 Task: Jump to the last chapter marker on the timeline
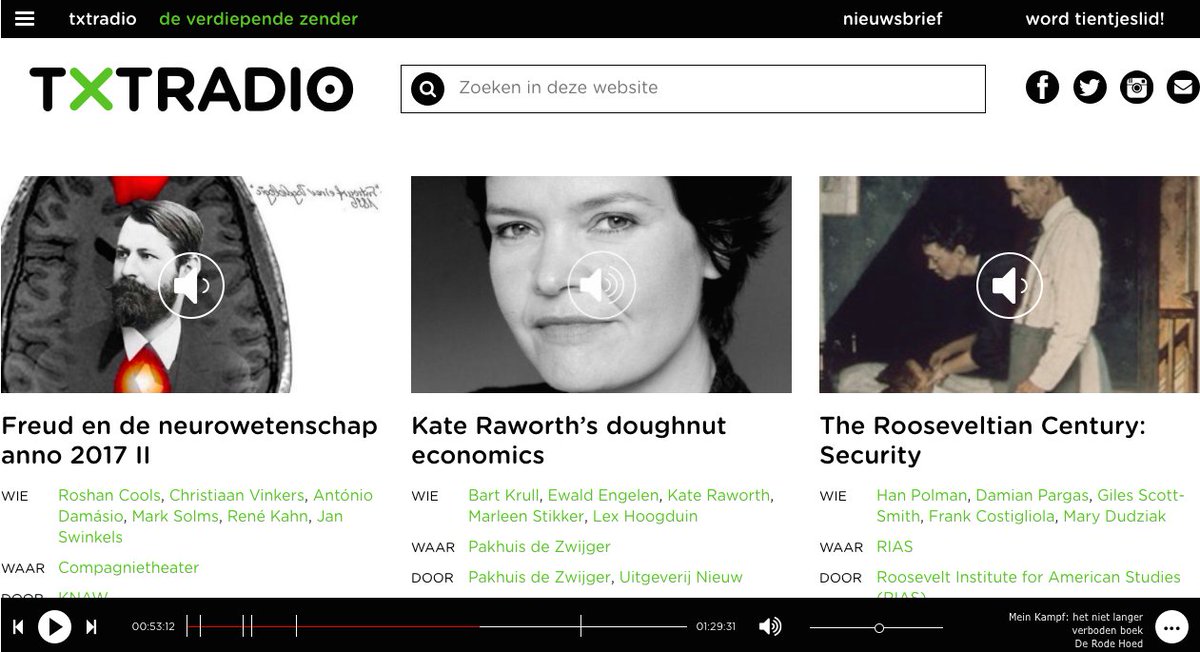click(581, 627)
